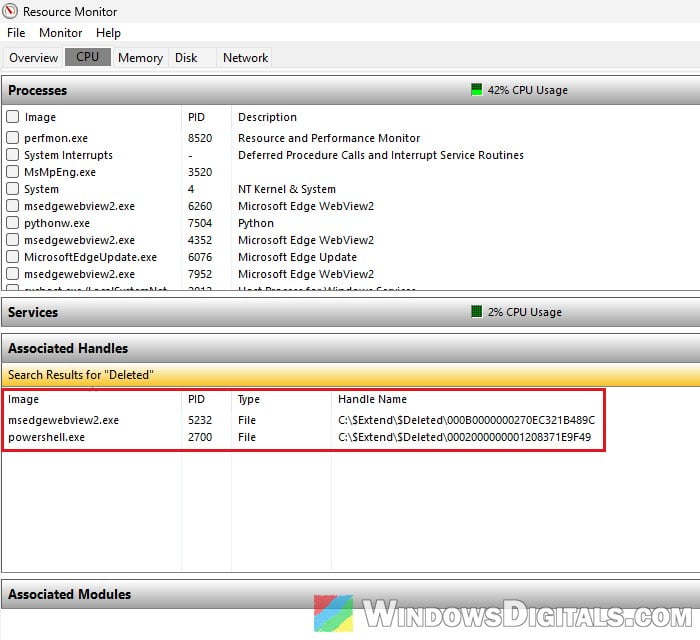This screenshot has width=700, height=640.
Task: Click the 'Microsoft Edge Update' description
Action: [297, 257]
